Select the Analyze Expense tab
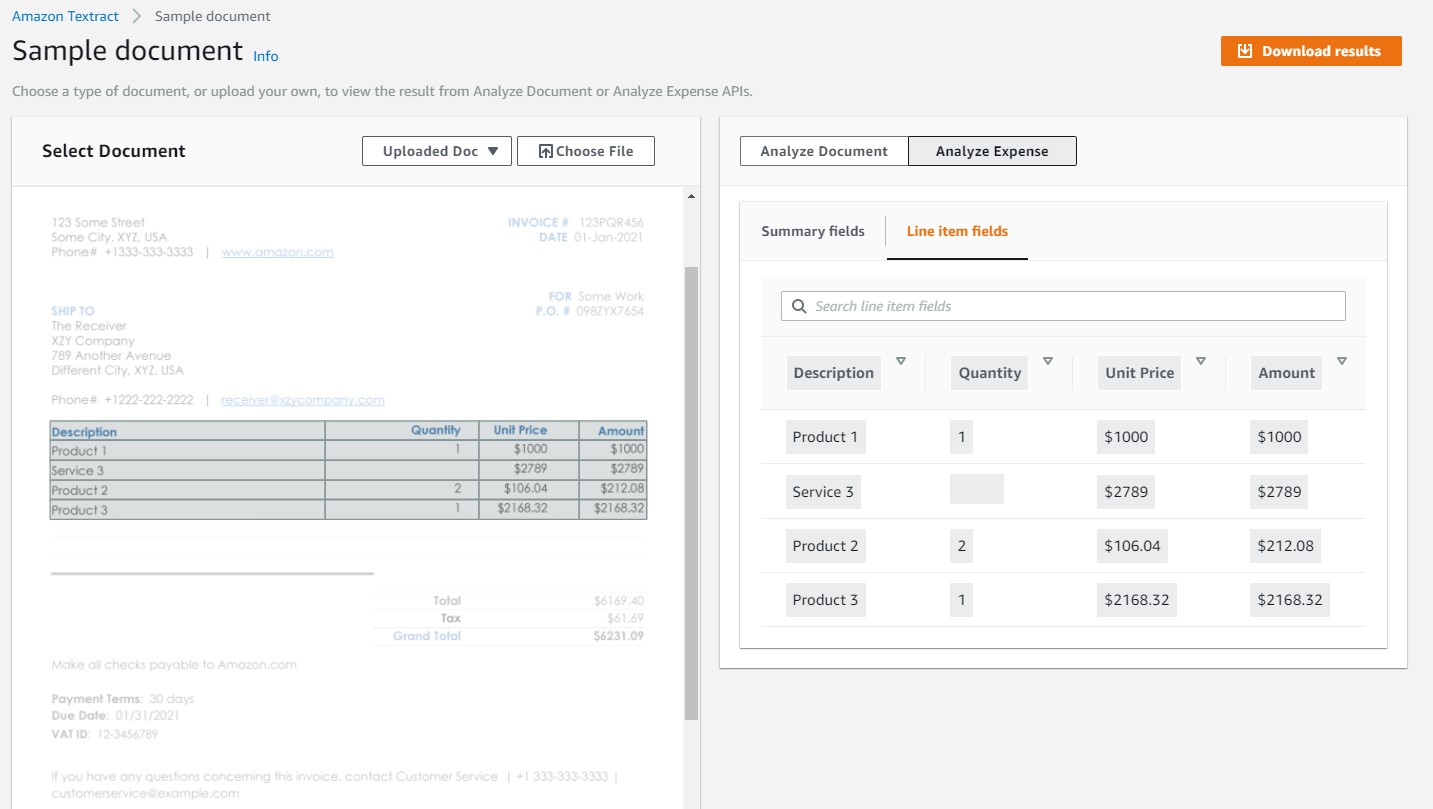The height and width of the screenshot is (809, 1433). 991,150
